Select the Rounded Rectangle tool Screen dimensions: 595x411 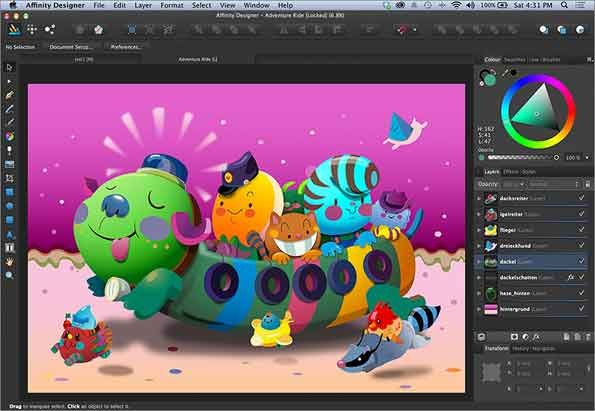(9, 220)
